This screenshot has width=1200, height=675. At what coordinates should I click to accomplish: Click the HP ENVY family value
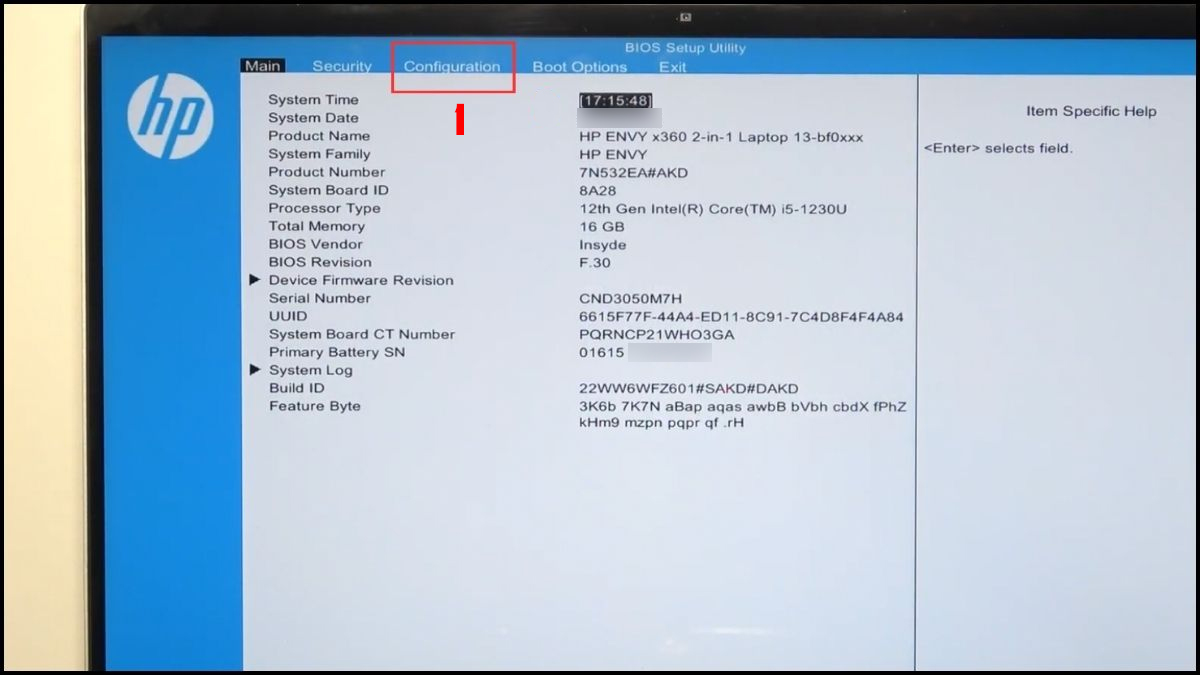[613, 155]
